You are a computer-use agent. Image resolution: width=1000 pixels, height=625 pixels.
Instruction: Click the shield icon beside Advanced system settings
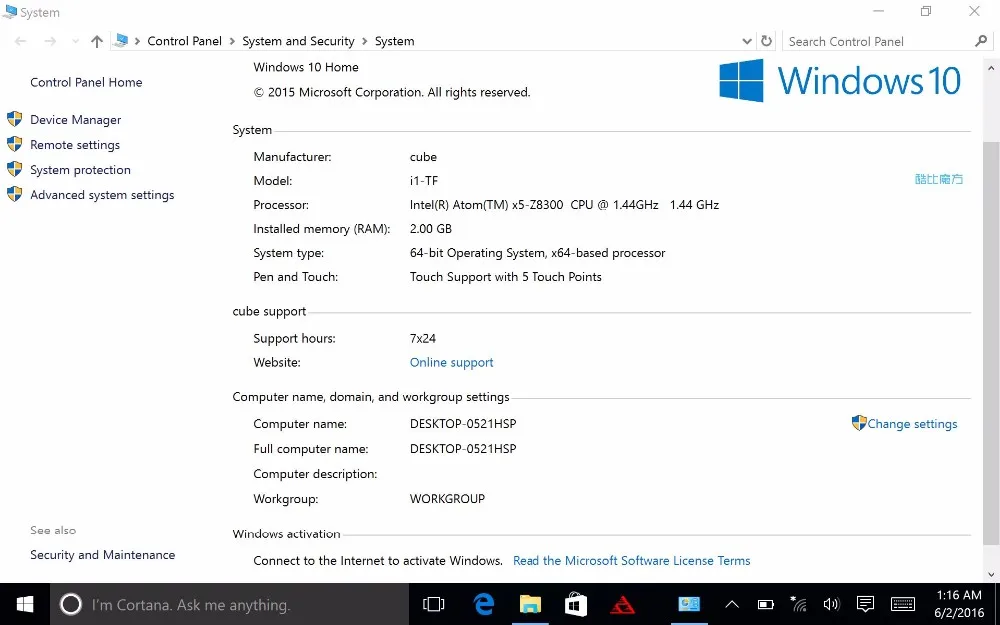coord(15,194)
